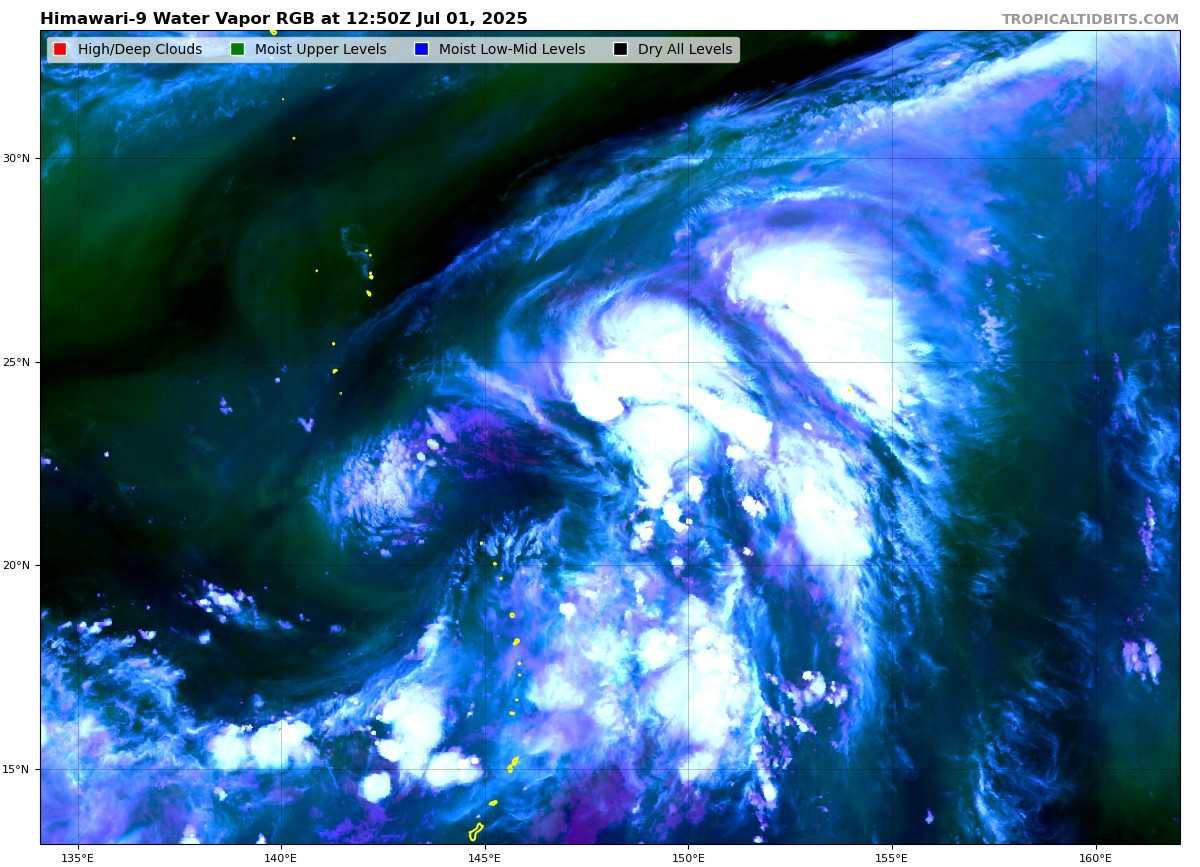Viewport: 1200px width, 867px height.
Task: Click the 15°N latitude axis label
Action: [16, 769]
